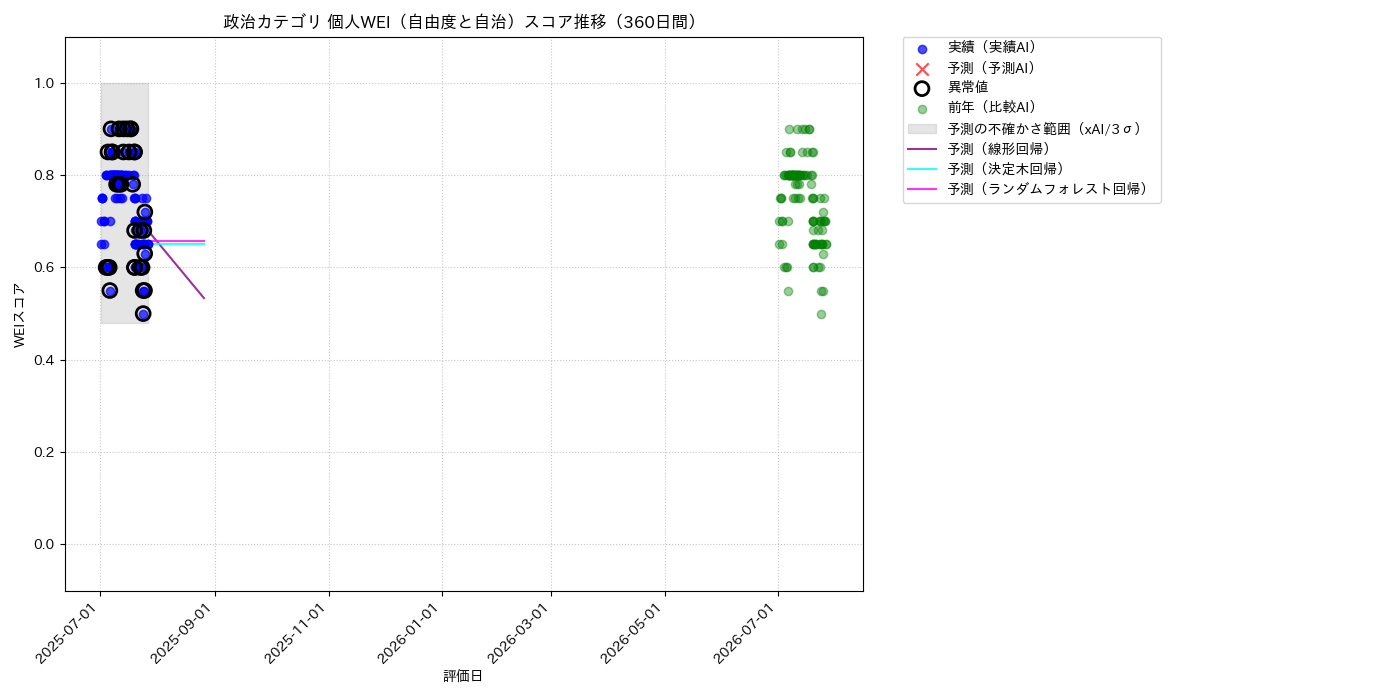Click the cyan 決定木回帰 legend line
The image size is (1400, 700).
(922, 169)
